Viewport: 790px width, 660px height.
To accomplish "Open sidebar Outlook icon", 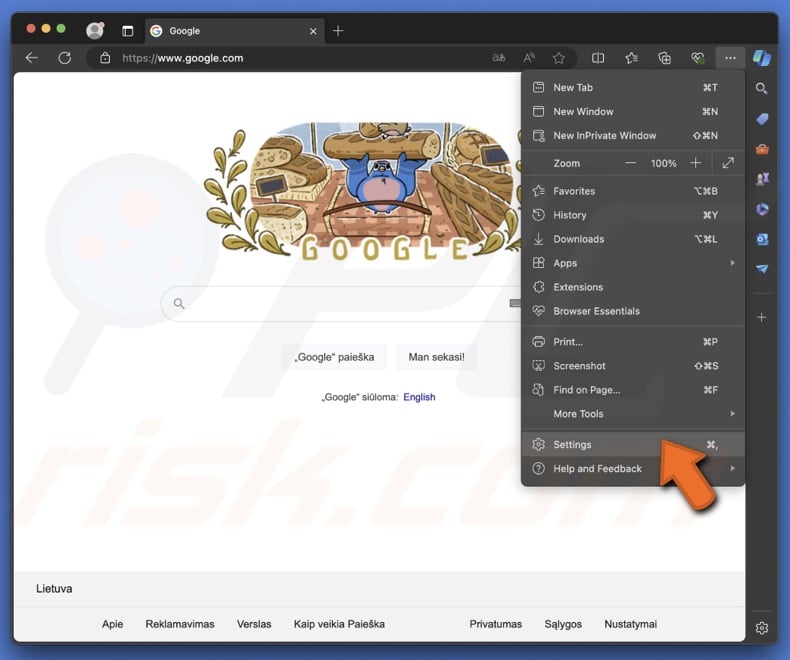I will 762,239.
